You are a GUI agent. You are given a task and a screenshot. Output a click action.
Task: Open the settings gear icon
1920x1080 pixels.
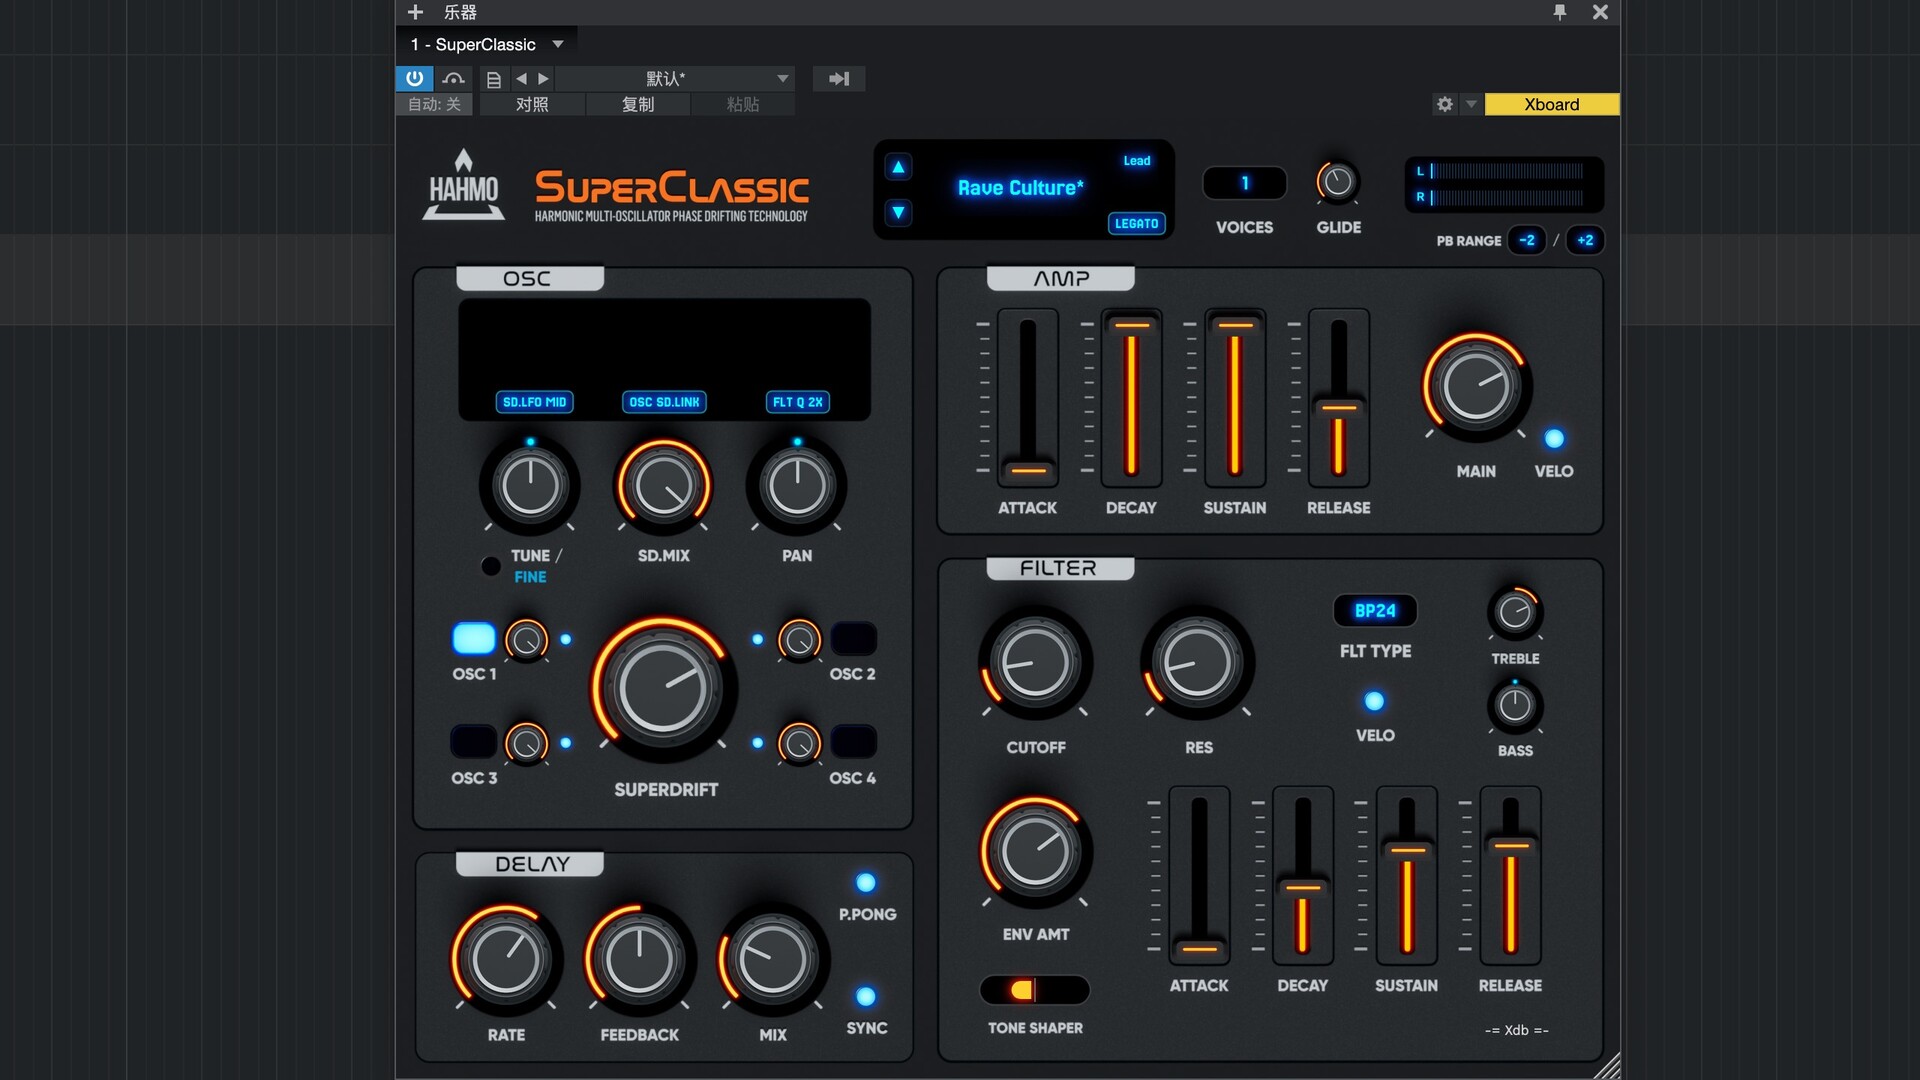[x=1444, y=104]
